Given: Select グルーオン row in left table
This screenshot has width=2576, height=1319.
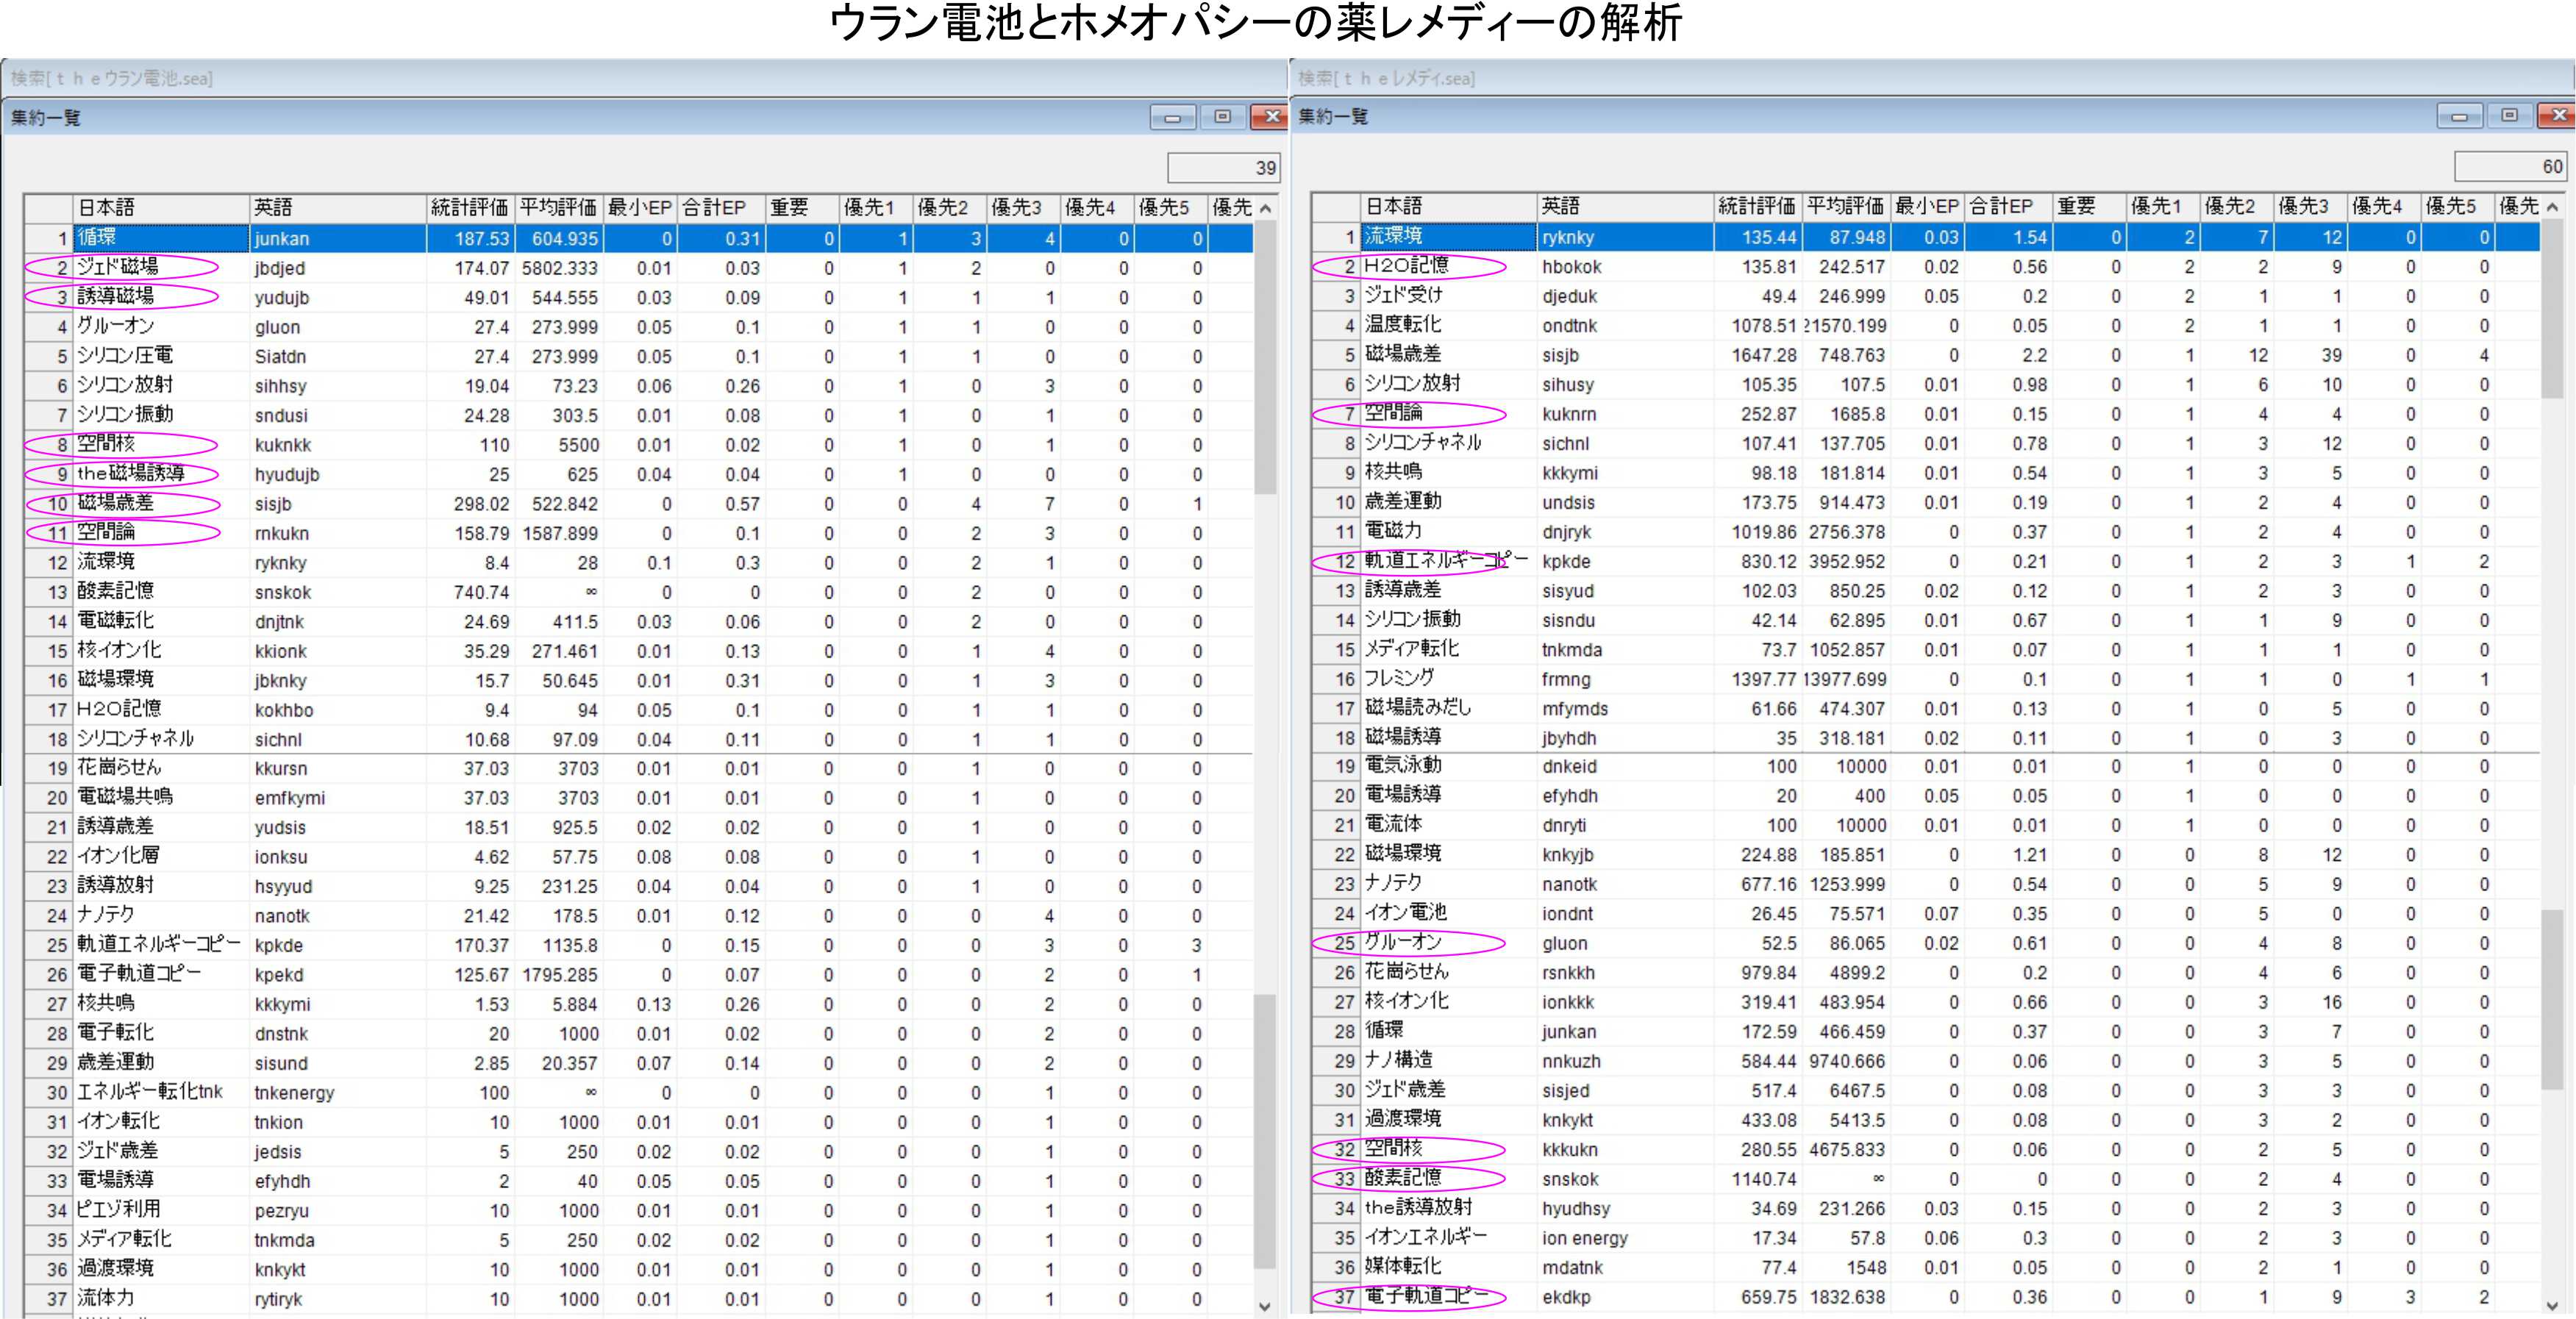Looking at the screenshot, I should click(638, 327).
